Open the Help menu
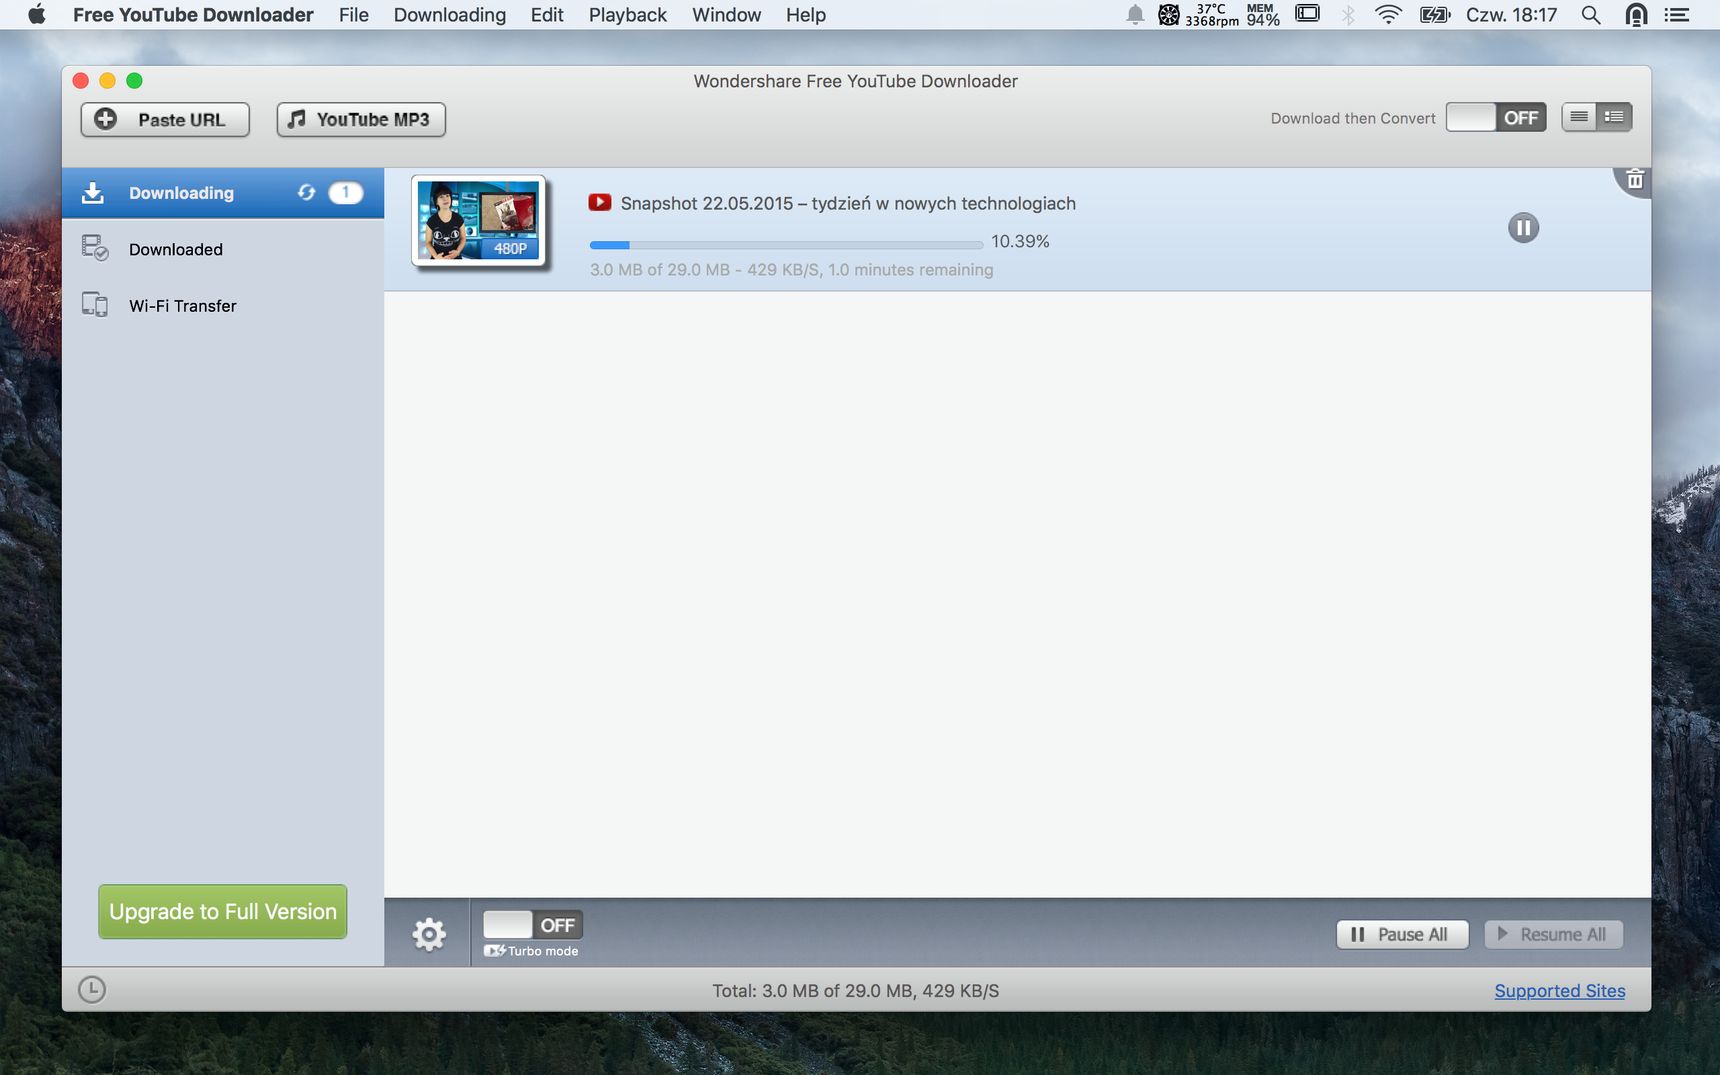 [806, 15]
